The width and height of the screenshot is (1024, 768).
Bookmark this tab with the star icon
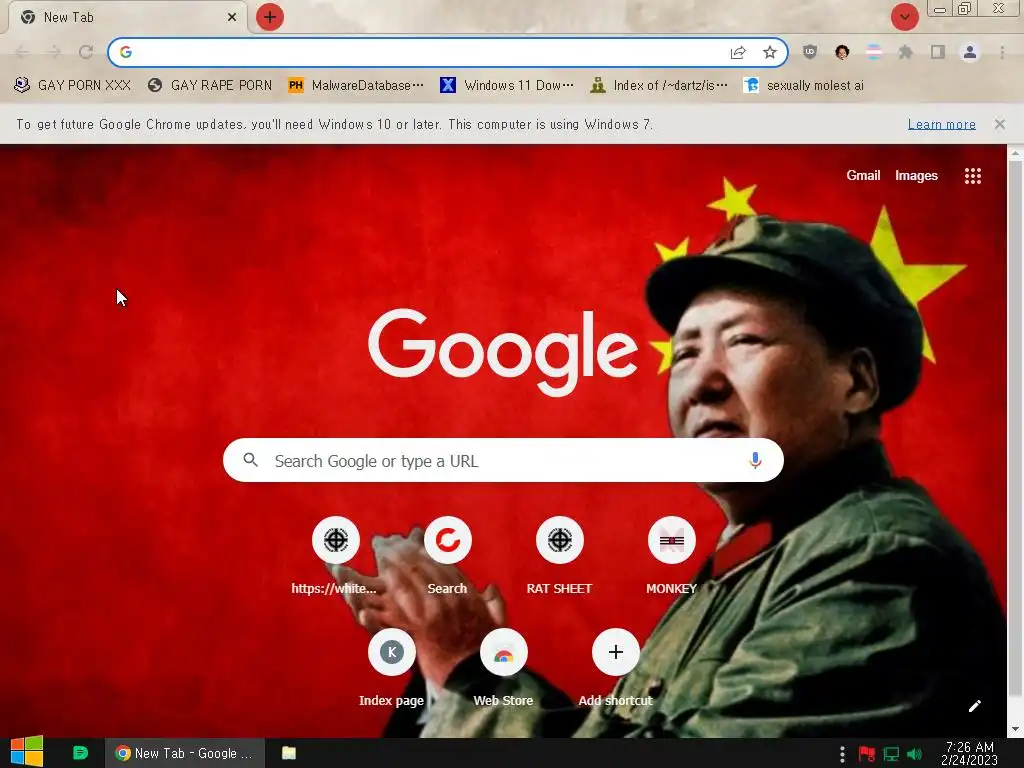pos(770,52)
